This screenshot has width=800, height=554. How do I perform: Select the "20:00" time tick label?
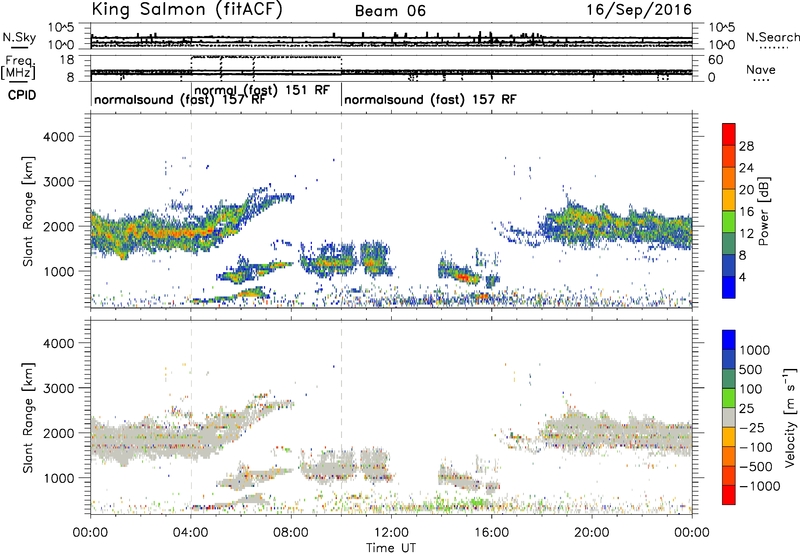(x=592, y=533)
